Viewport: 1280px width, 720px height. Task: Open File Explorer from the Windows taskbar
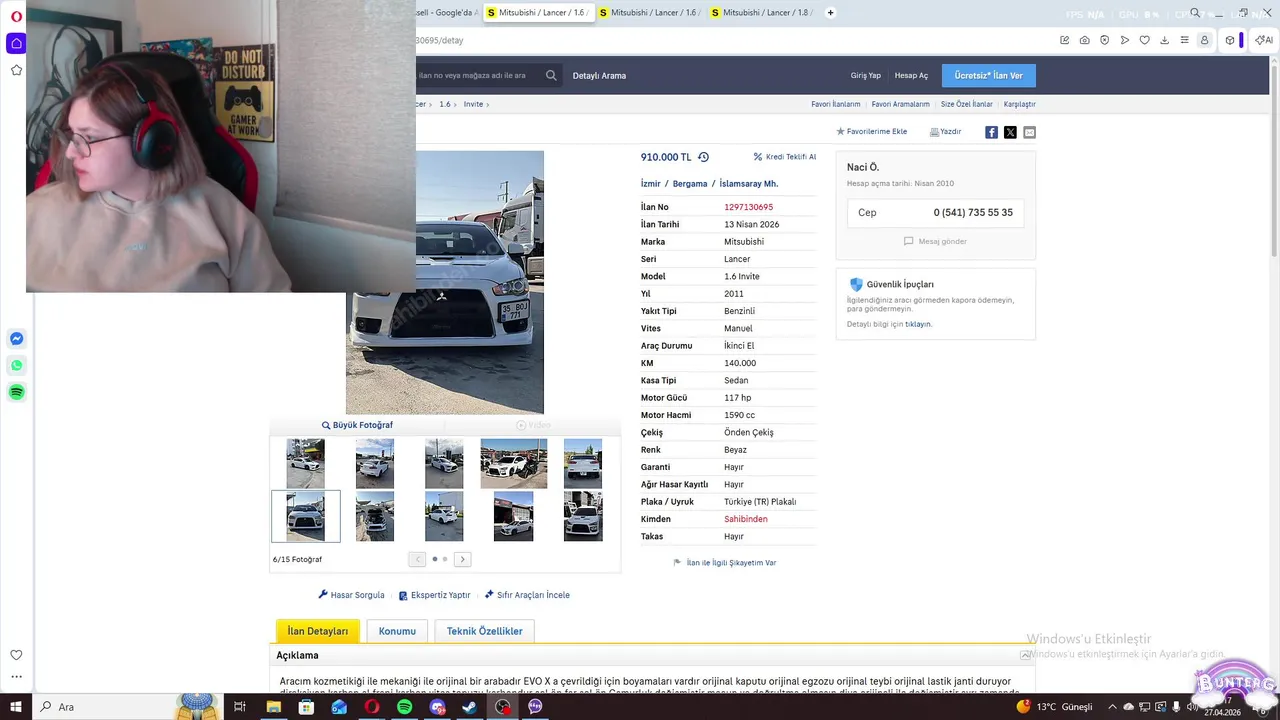(273, 707)
